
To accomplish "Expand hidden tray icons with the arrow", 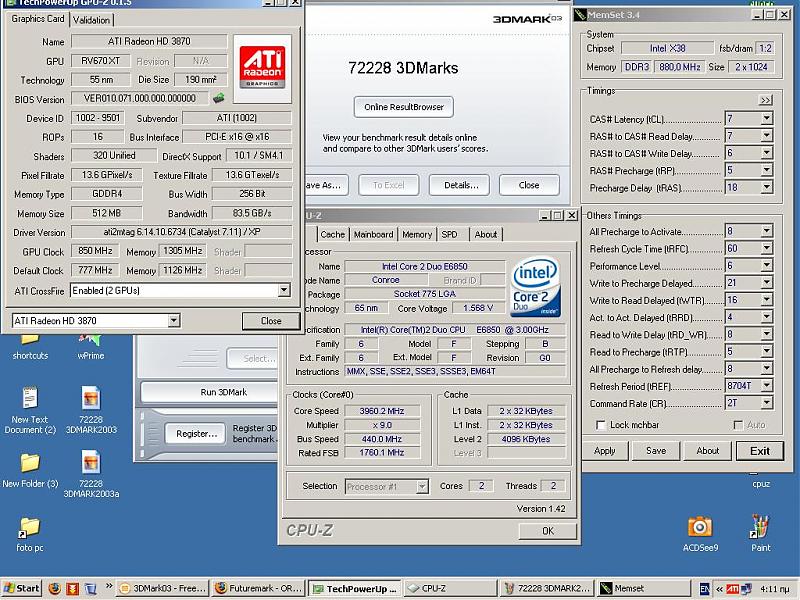I will [719, 589].
